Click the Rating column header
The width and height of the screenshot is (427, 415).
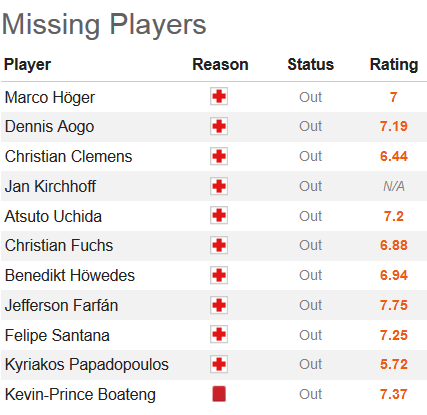(x=394, y=64)
